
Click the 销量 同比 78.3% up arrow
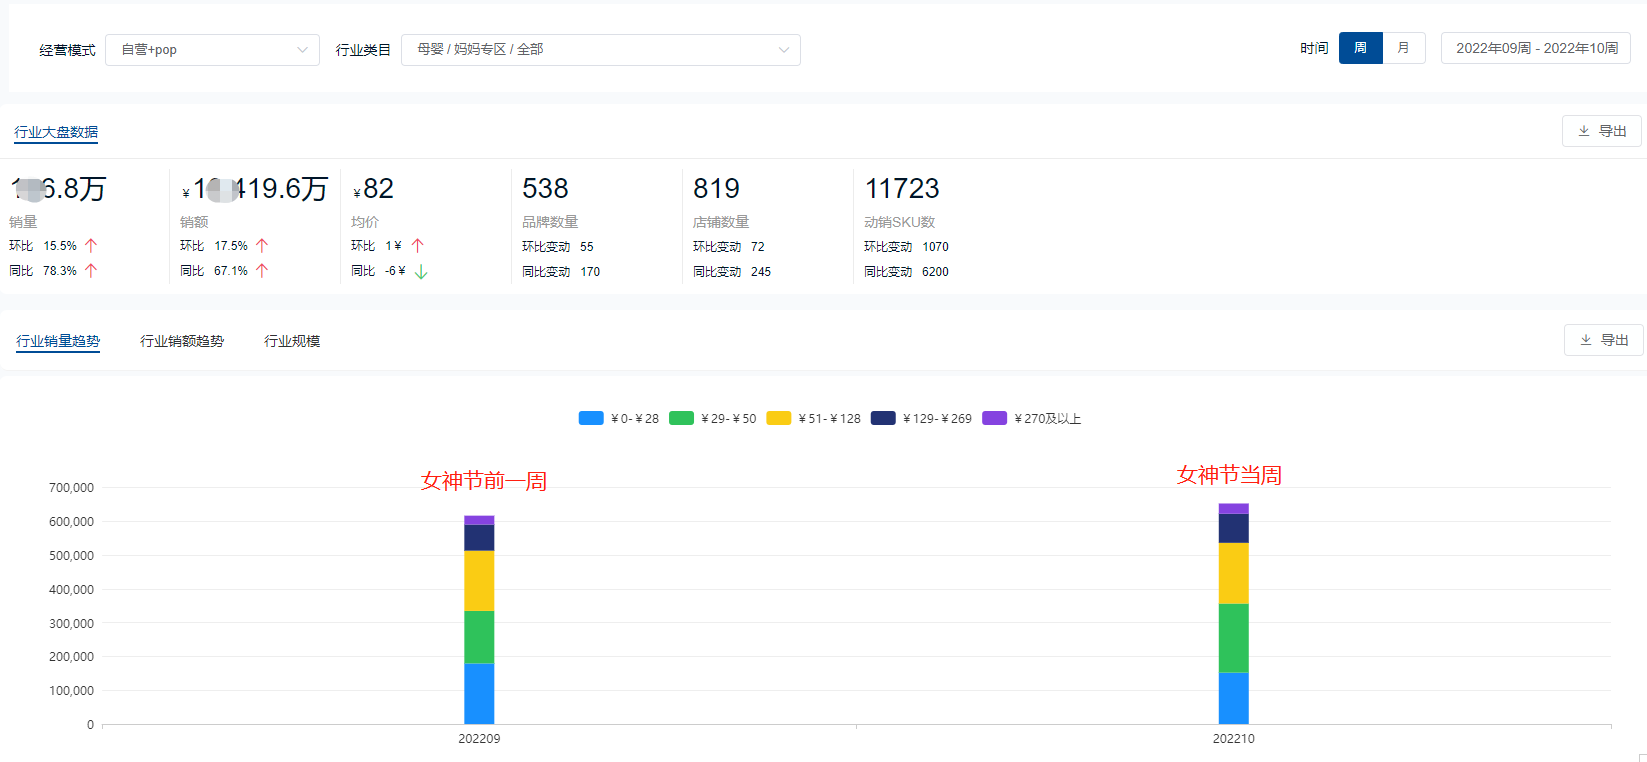[x=91, y=270]
